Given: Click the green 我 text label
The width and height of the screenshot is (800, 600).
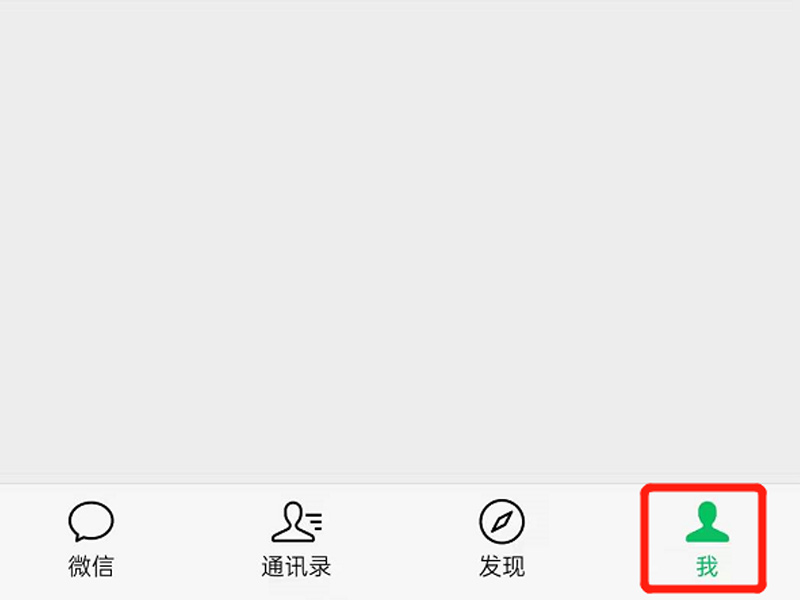Looking at the screenshot, I should tap(707, 566).
